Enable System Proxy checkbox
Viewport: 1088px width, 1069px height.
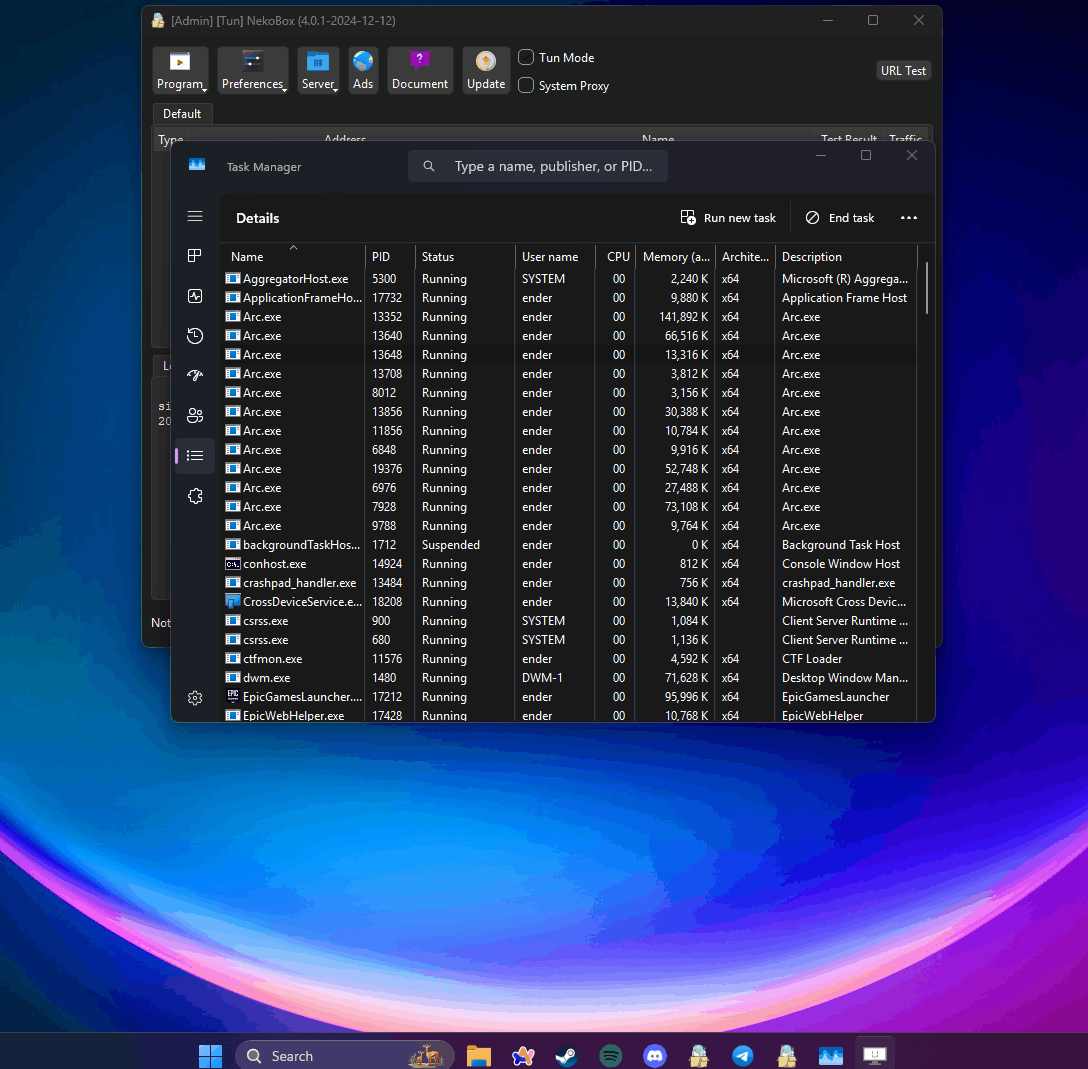(526, 85)
